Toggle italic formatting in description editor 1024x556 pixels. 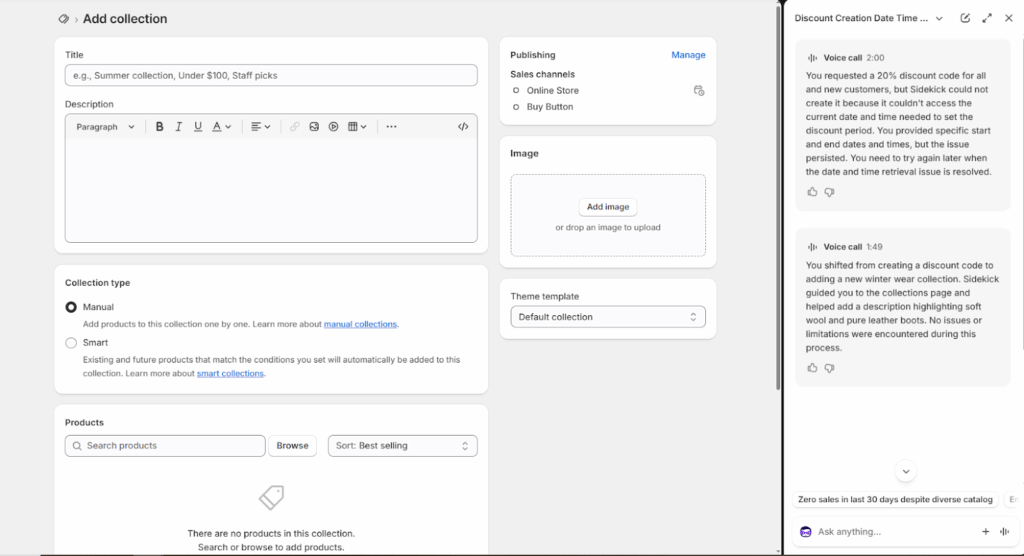178,127
